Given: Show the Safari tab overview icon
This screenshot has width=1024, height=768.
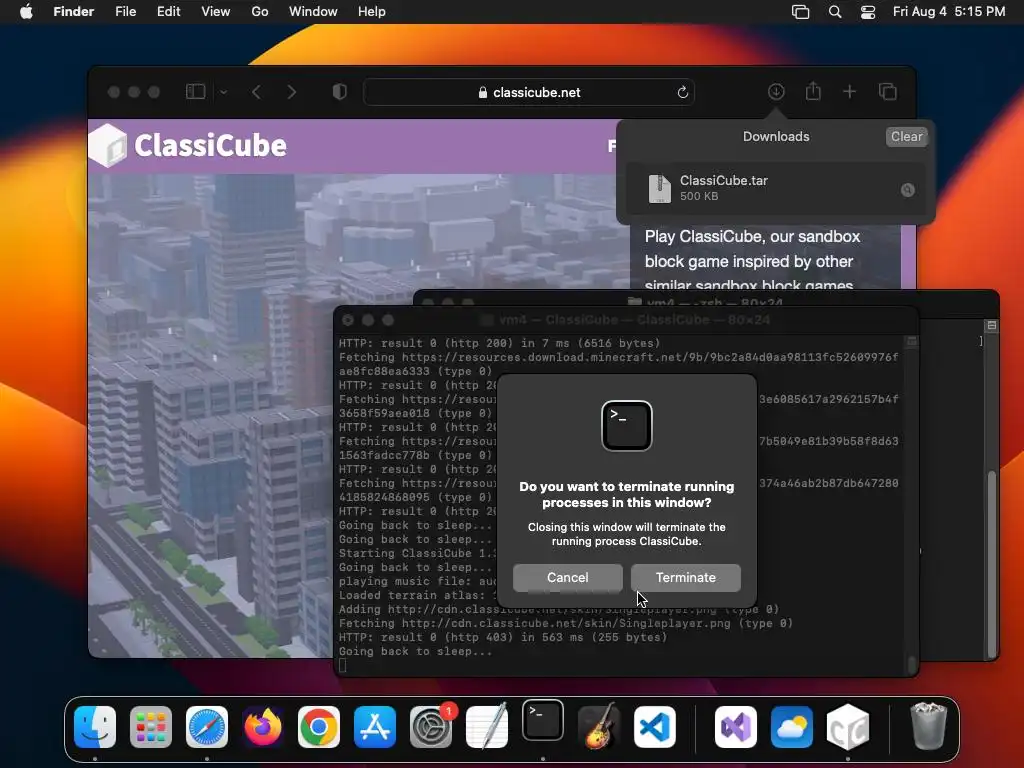Looking at the screenshot, I should [888, 92].
